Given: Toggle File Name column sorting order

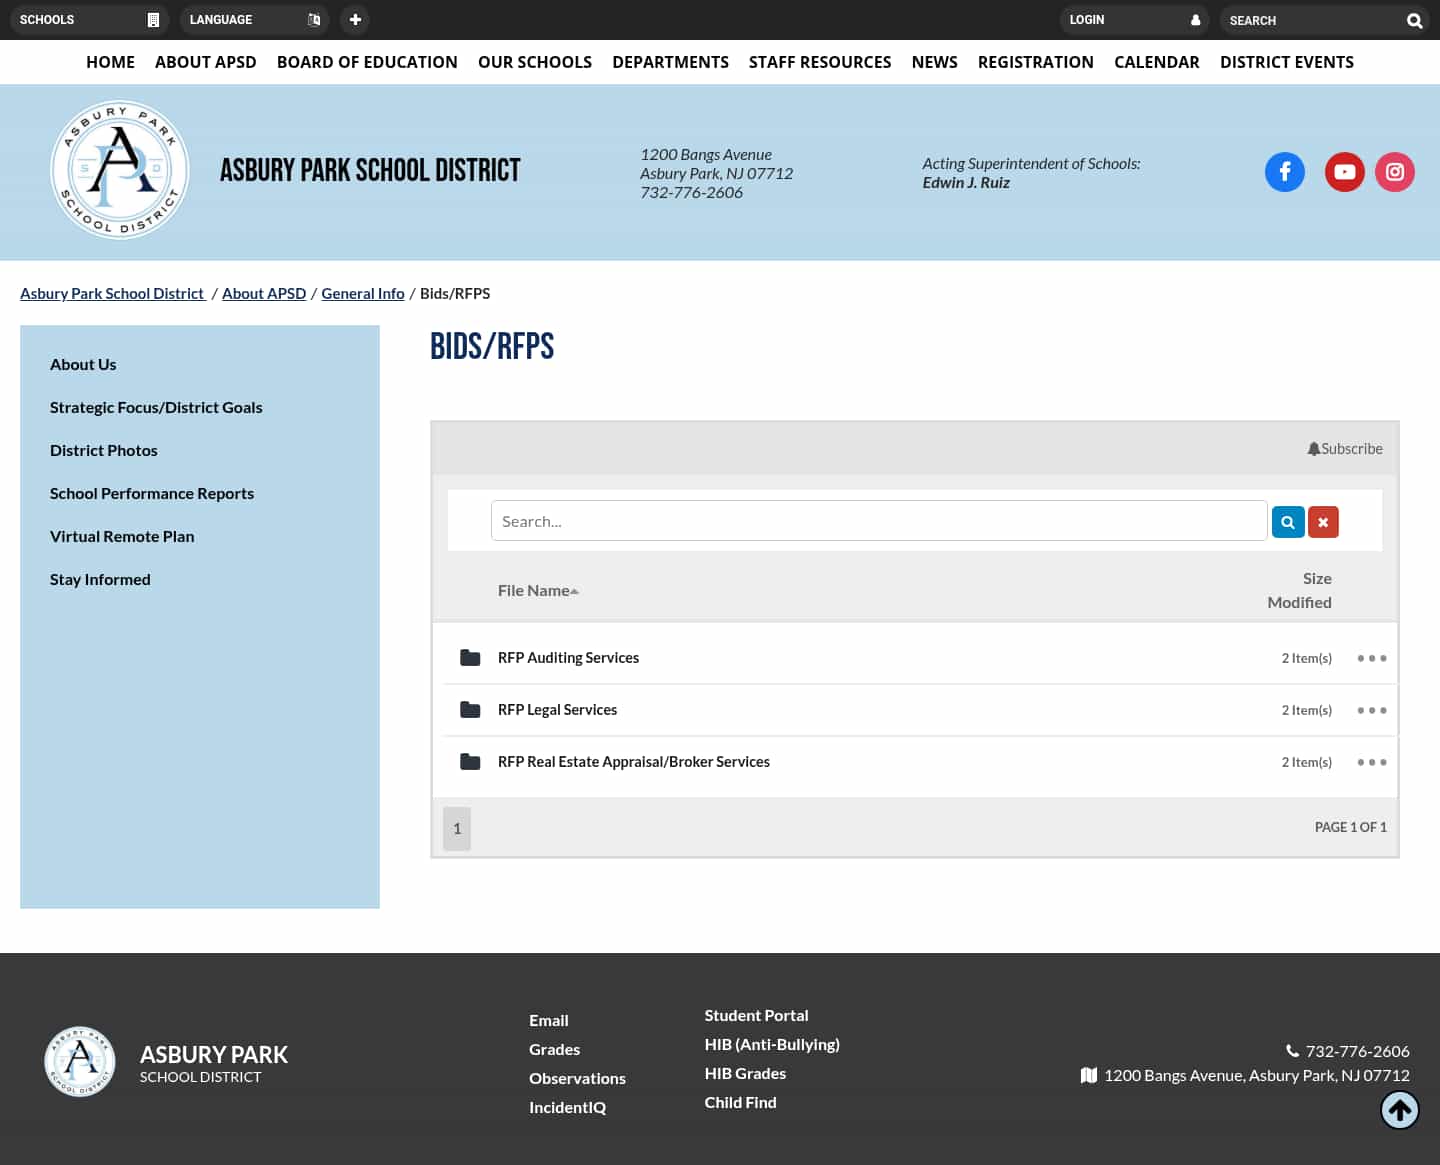Looking at the screenshot, I should (538, 590).
